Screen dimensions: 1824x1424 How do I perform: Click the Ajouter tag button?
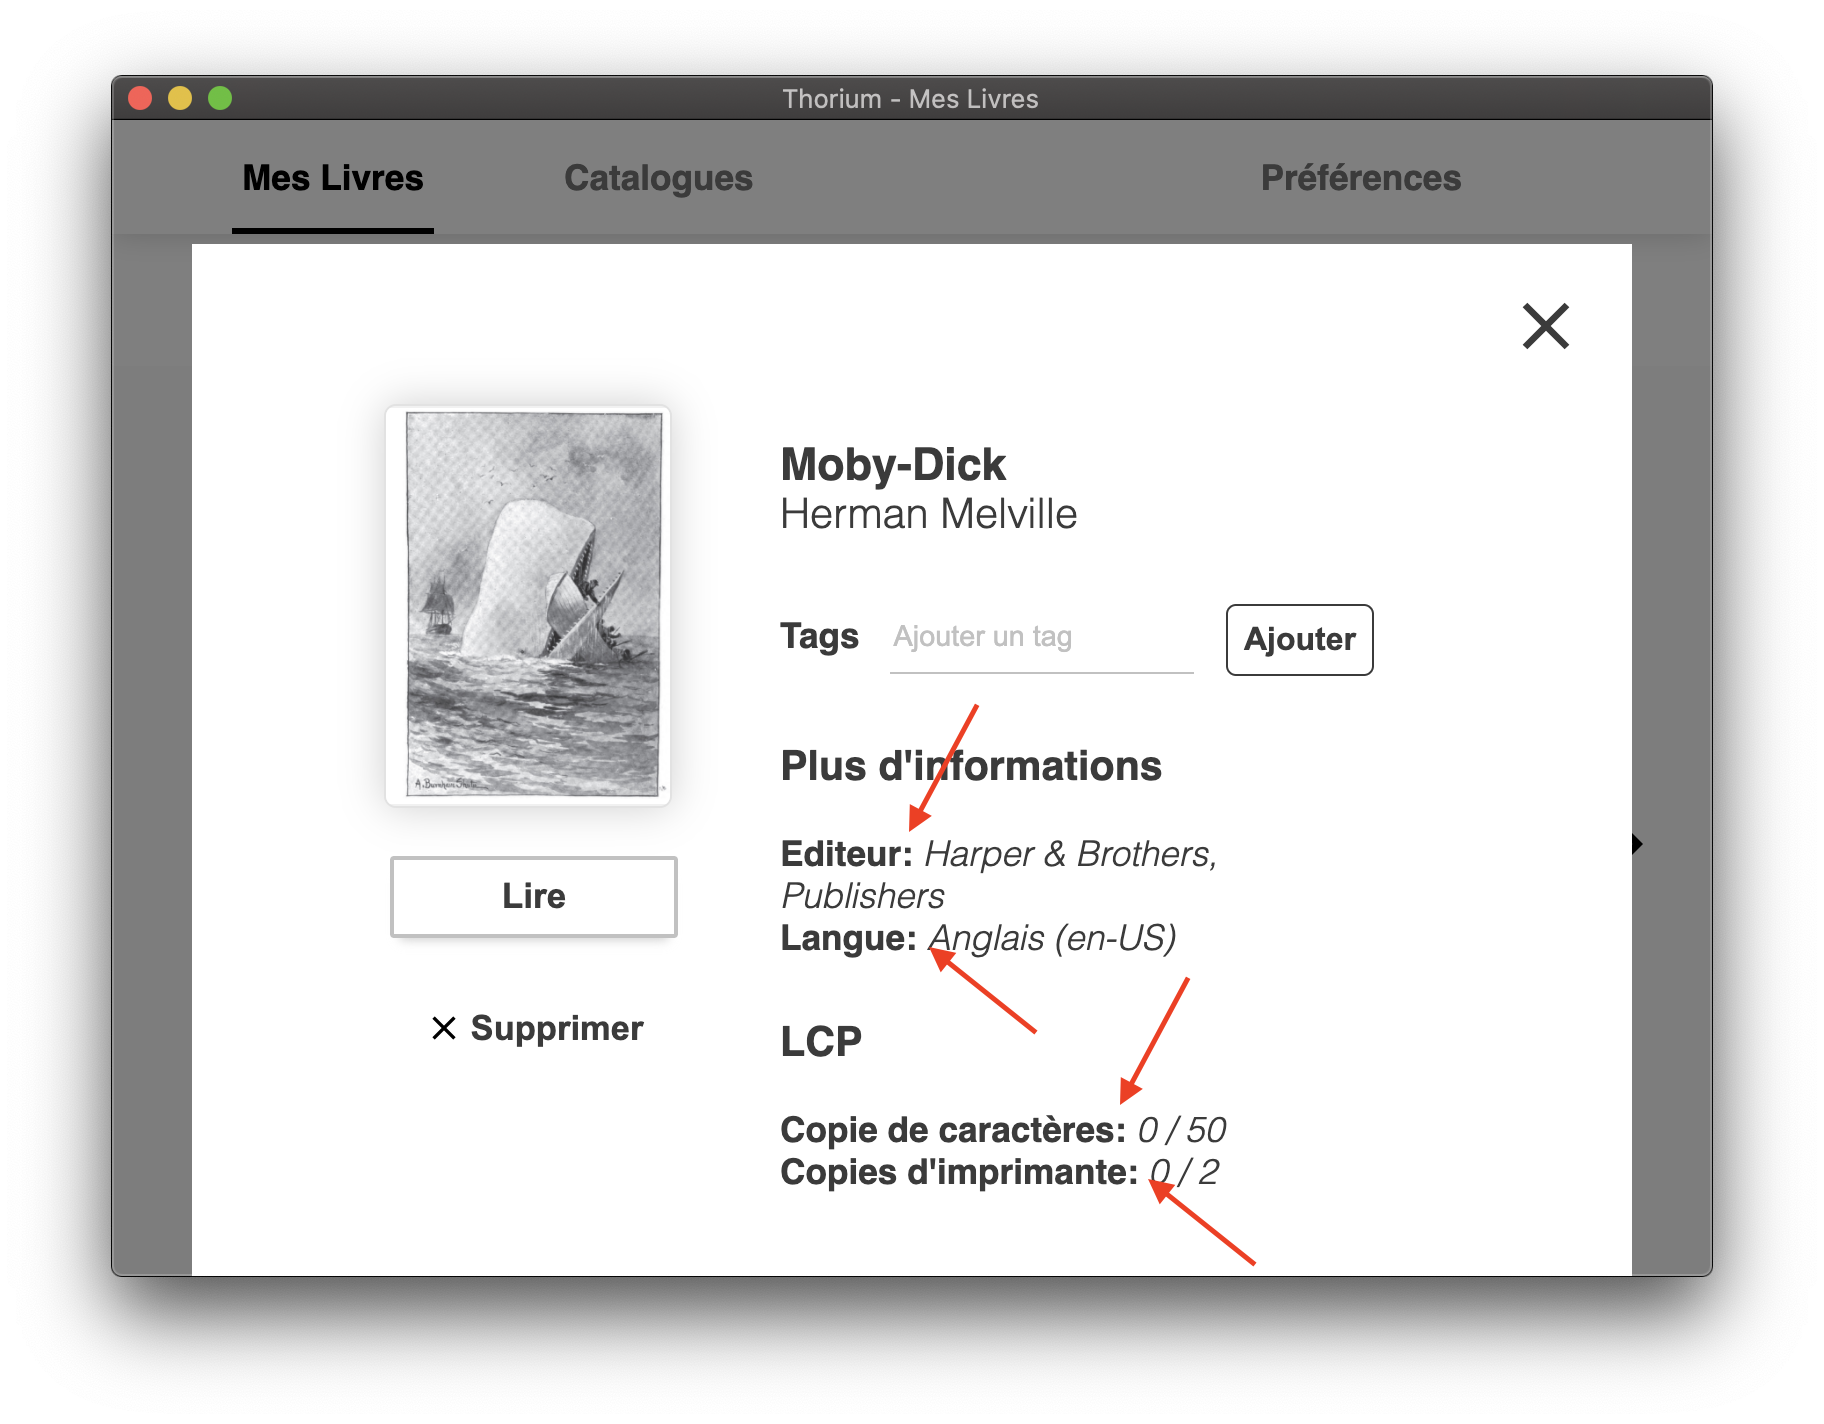(1299, 639)
